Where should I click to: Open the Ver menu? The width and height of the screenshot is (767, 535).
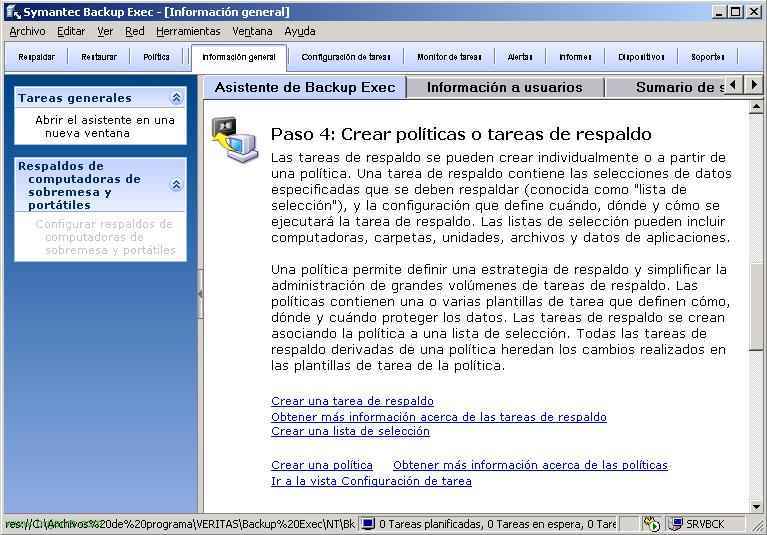click(105, 31)
